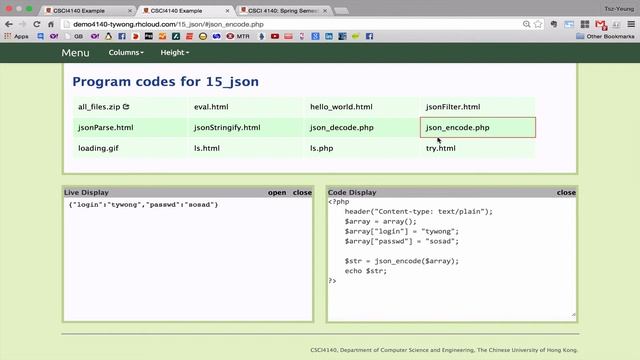Select the active CSCI4140 Example tab
The width and height of the screenshot is (640, 360).
pyautogui.click(x=186, y=11)
